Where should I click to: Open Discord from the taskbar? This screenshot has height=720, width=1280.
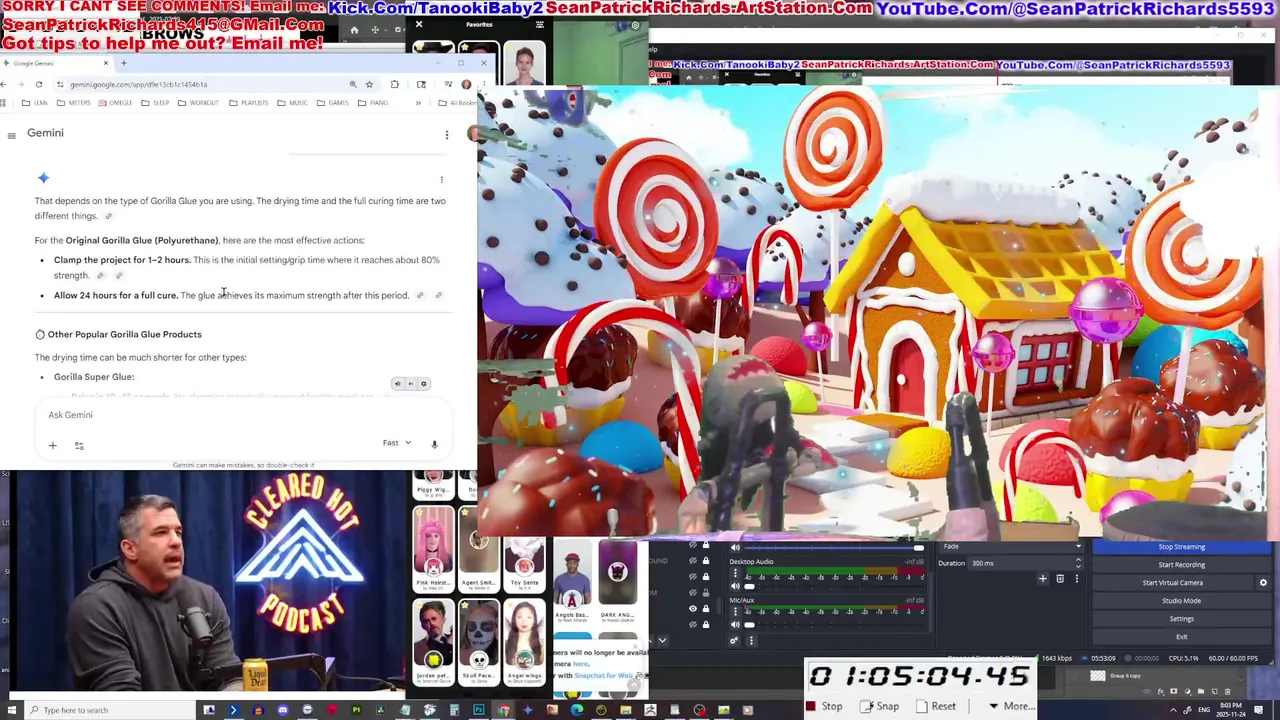click(x=282, y=710)
